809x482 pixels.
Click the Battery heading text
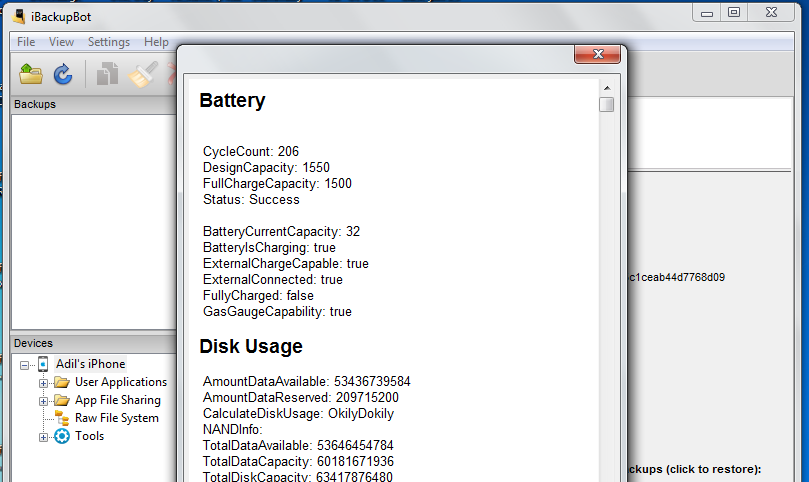tap(232, 101)
